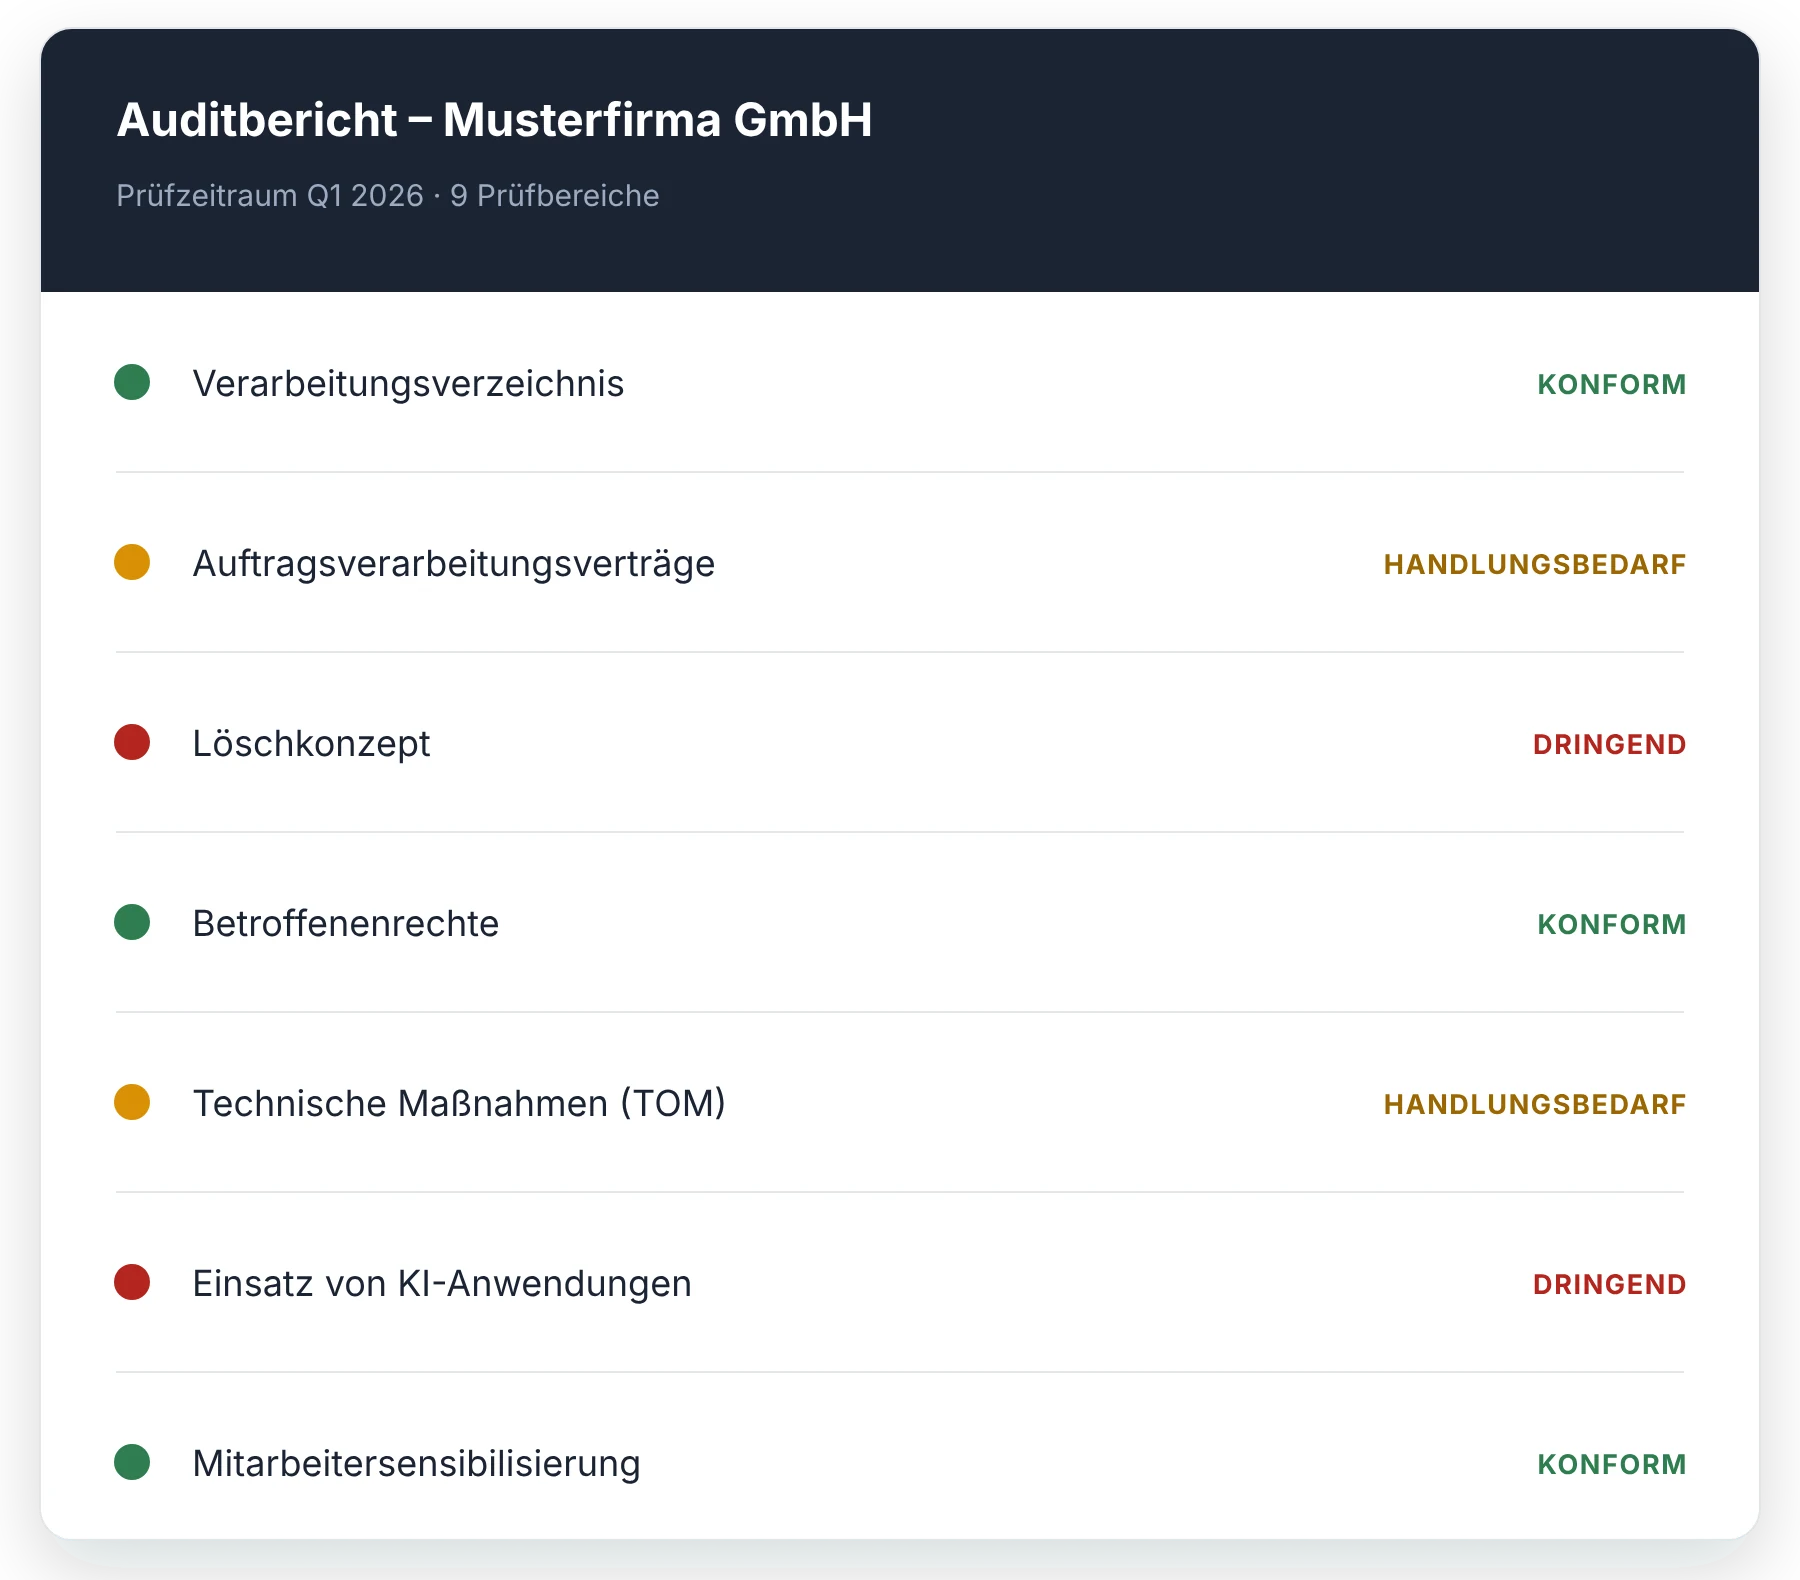Screen dimensions: 1800x1580
Task: Click the red status dot beside Löschkonzept
Action: (132, 742)
